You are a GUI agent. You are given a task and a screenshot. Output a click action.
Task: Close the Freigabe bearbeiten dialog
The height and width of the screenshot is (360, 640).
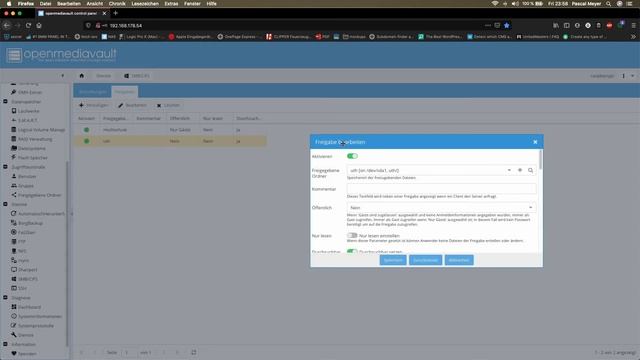[535, 142]
